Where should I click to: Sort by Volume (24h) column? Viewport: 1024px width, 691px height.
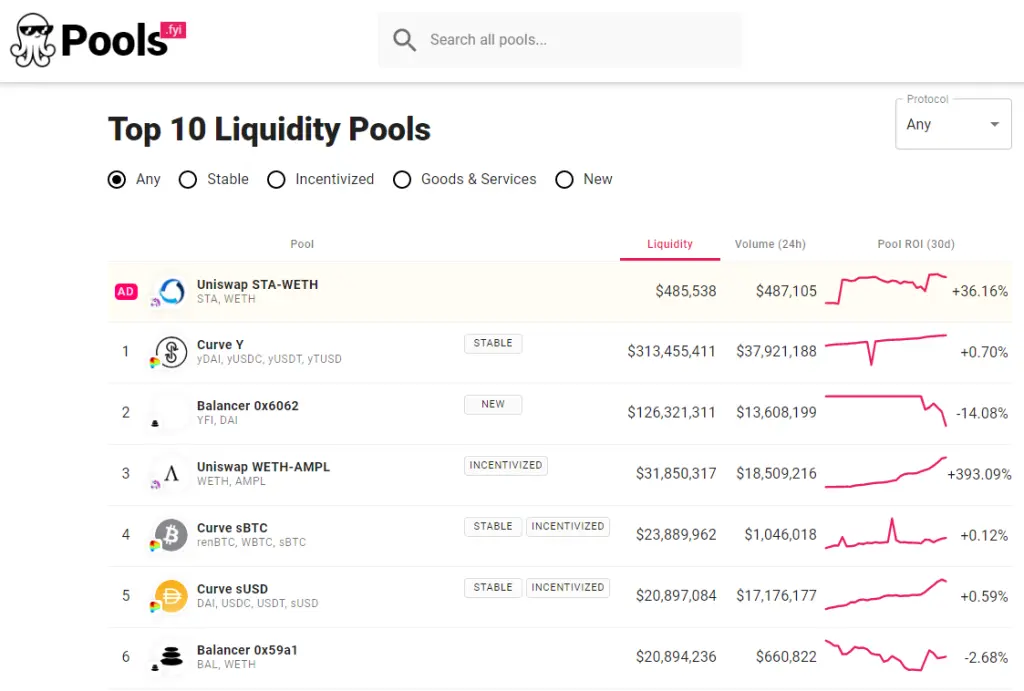click(x=770, y=244)
